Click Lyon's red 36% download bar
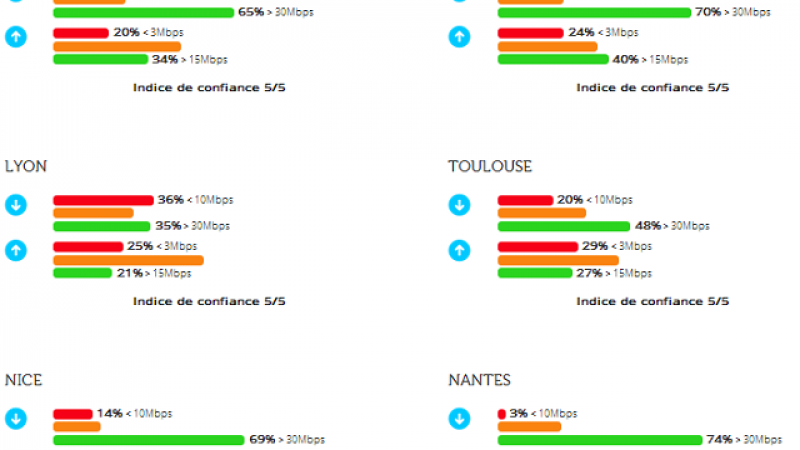Viewport: 800px width, 450px height. 103,200
